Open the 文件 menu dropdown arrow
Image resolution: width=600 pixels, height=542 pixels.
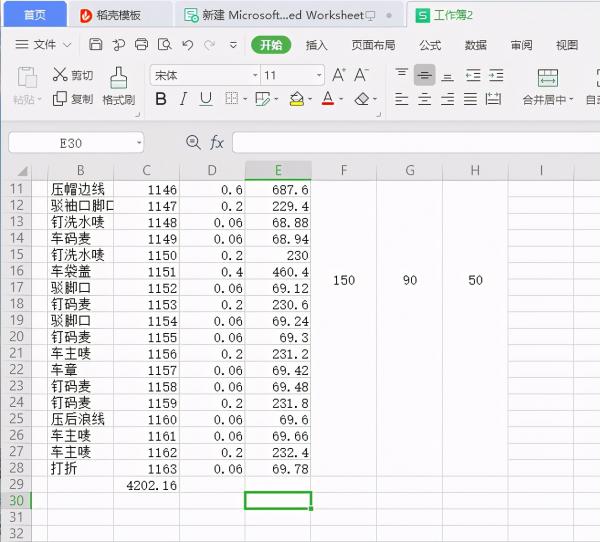pyautogui.click(x=67, y=45)
